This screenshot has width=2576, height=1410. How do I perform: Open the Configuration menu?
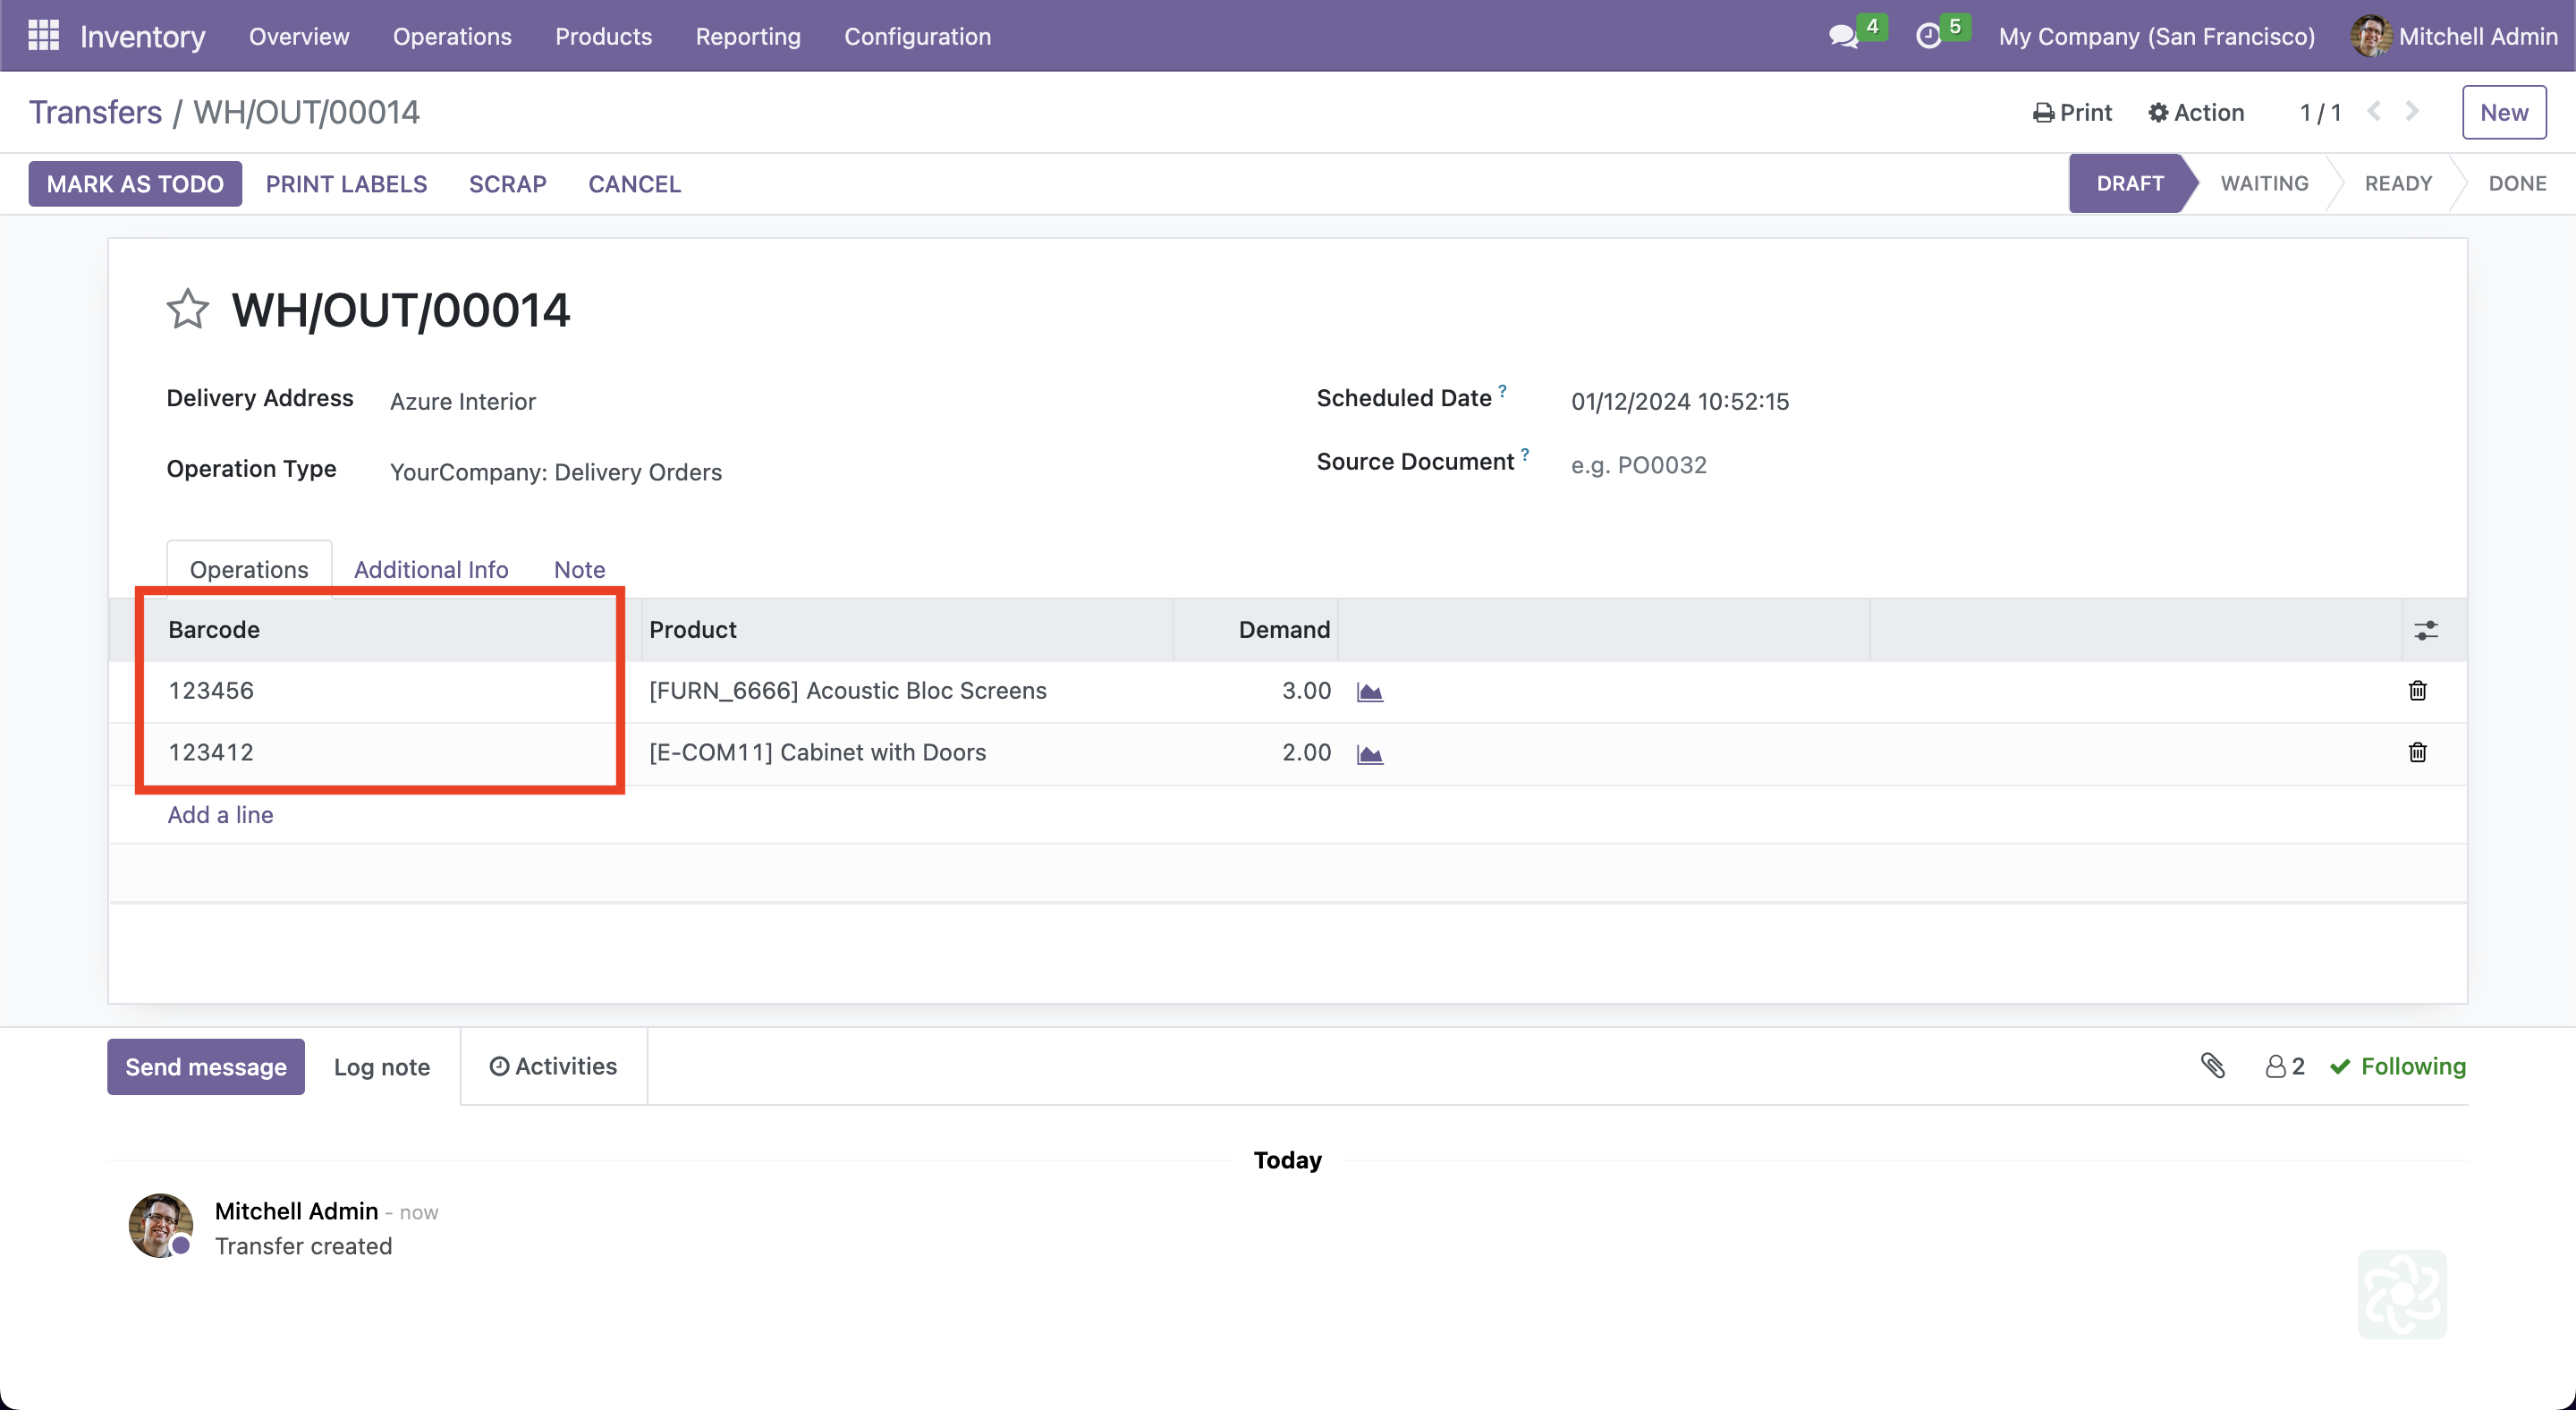click(917, 37)
